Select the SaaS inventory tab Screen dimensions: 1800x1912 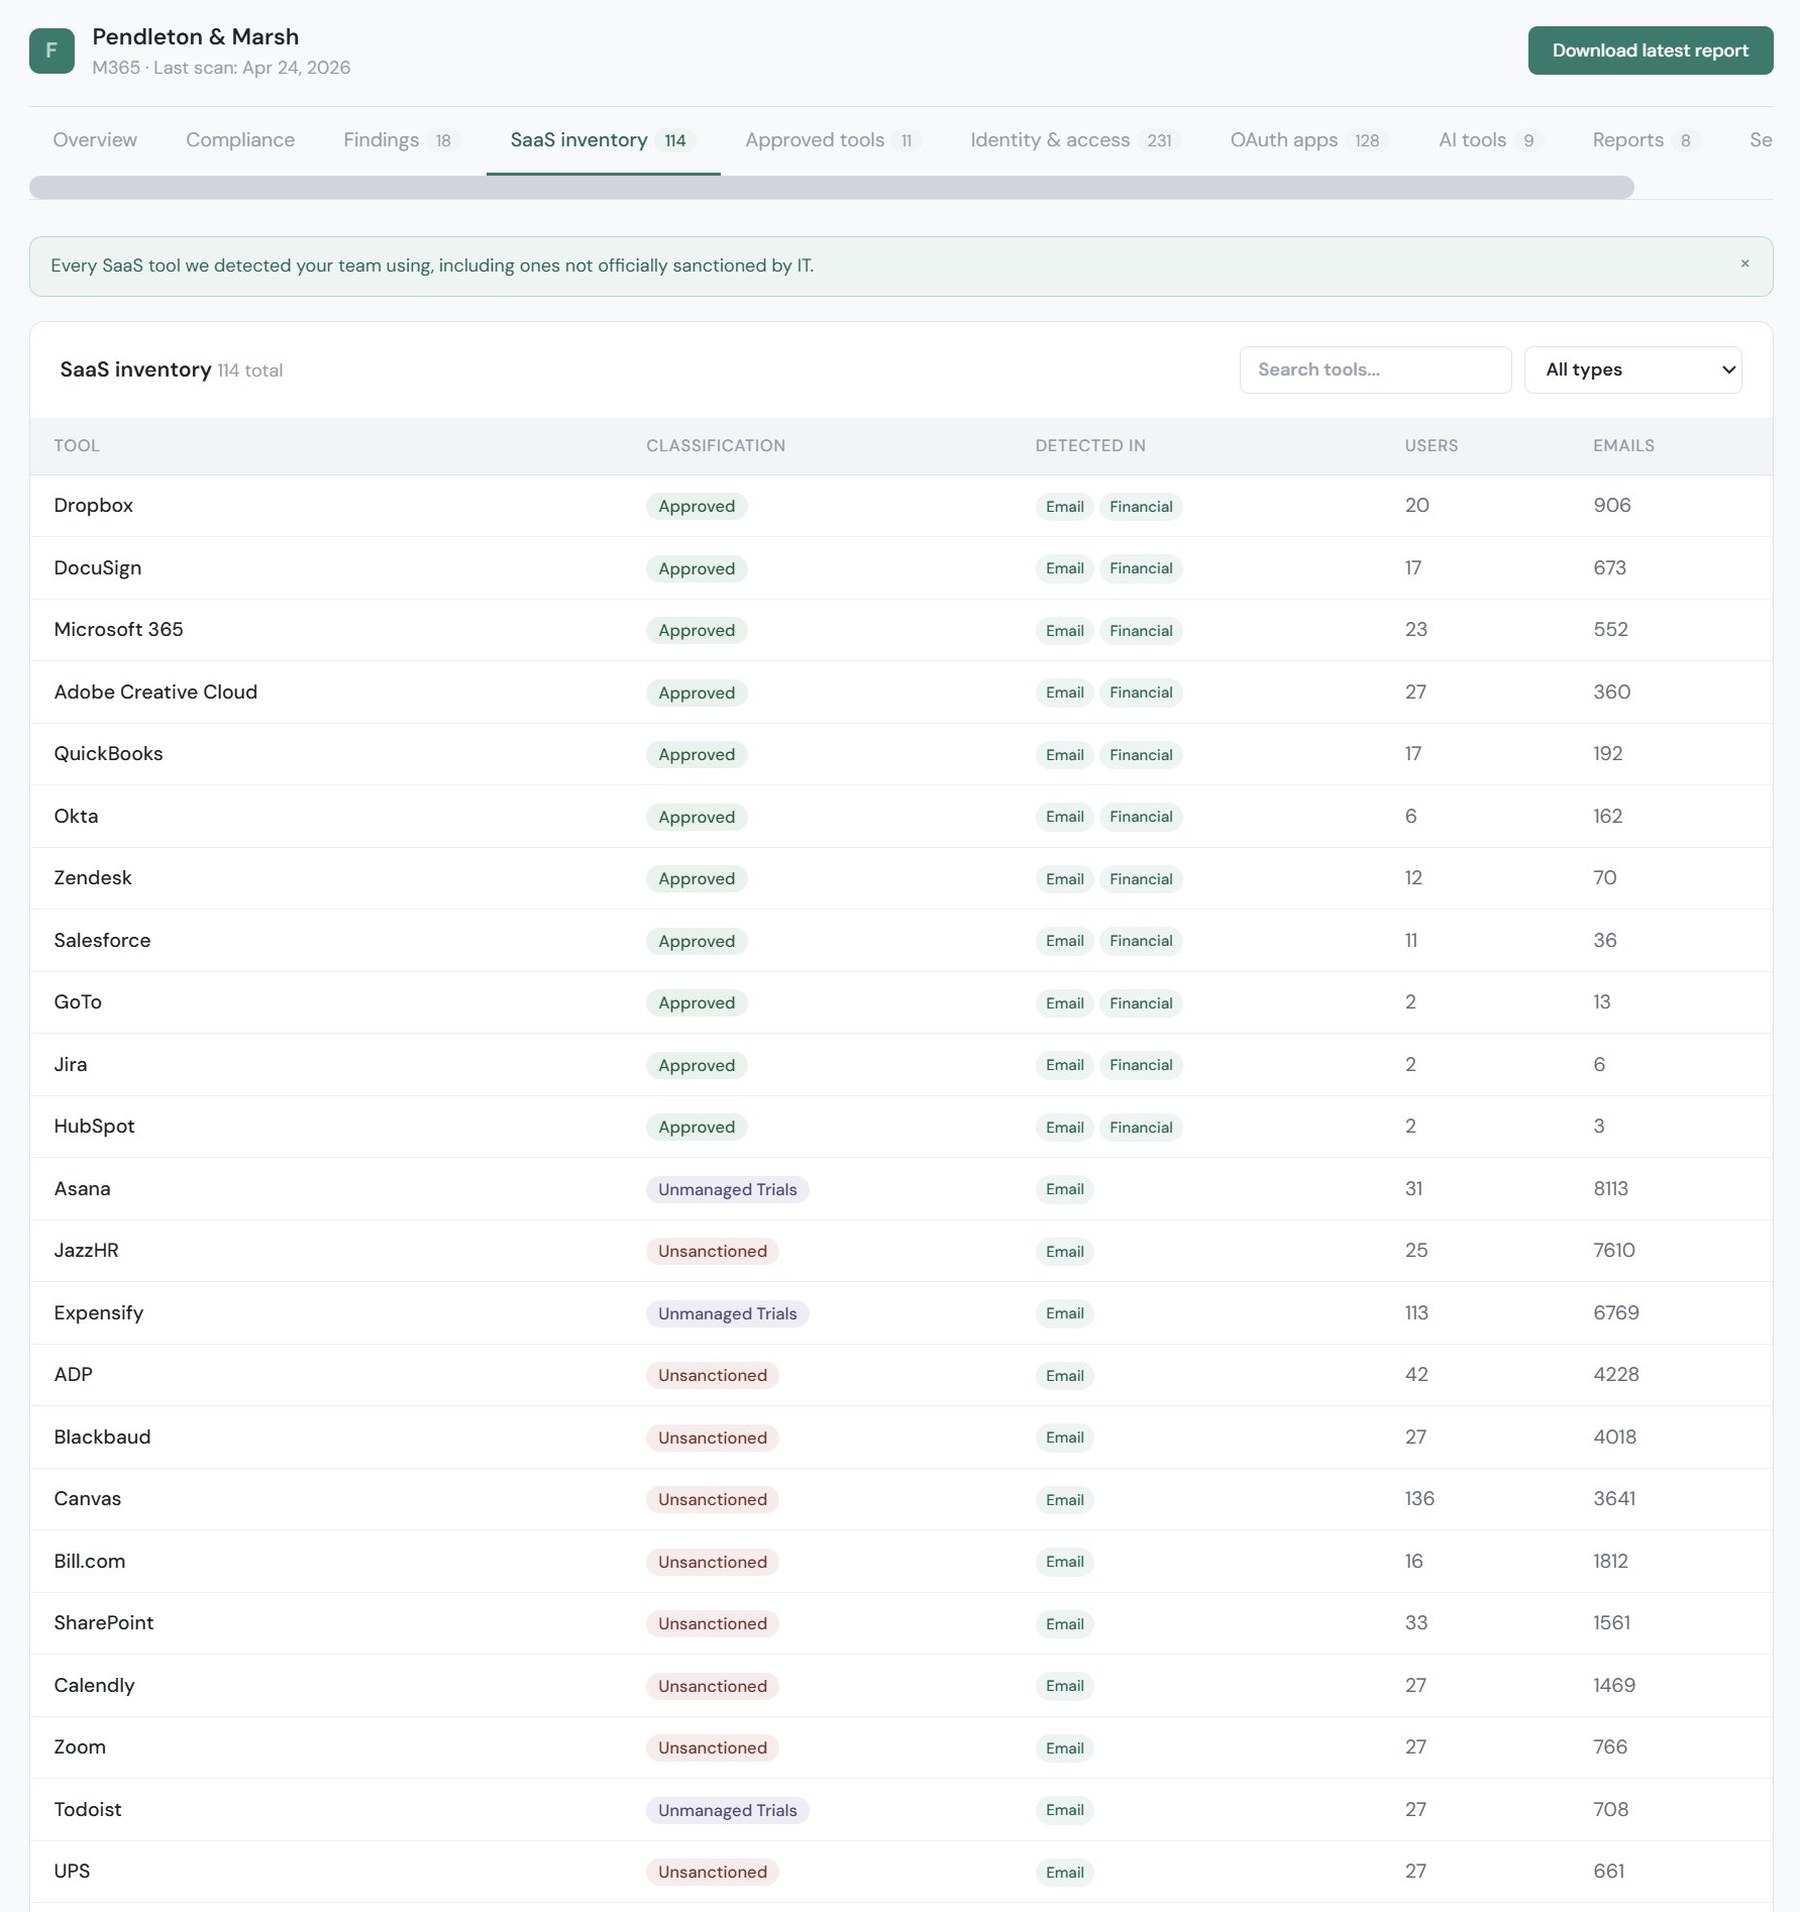(x=603, y=140)
